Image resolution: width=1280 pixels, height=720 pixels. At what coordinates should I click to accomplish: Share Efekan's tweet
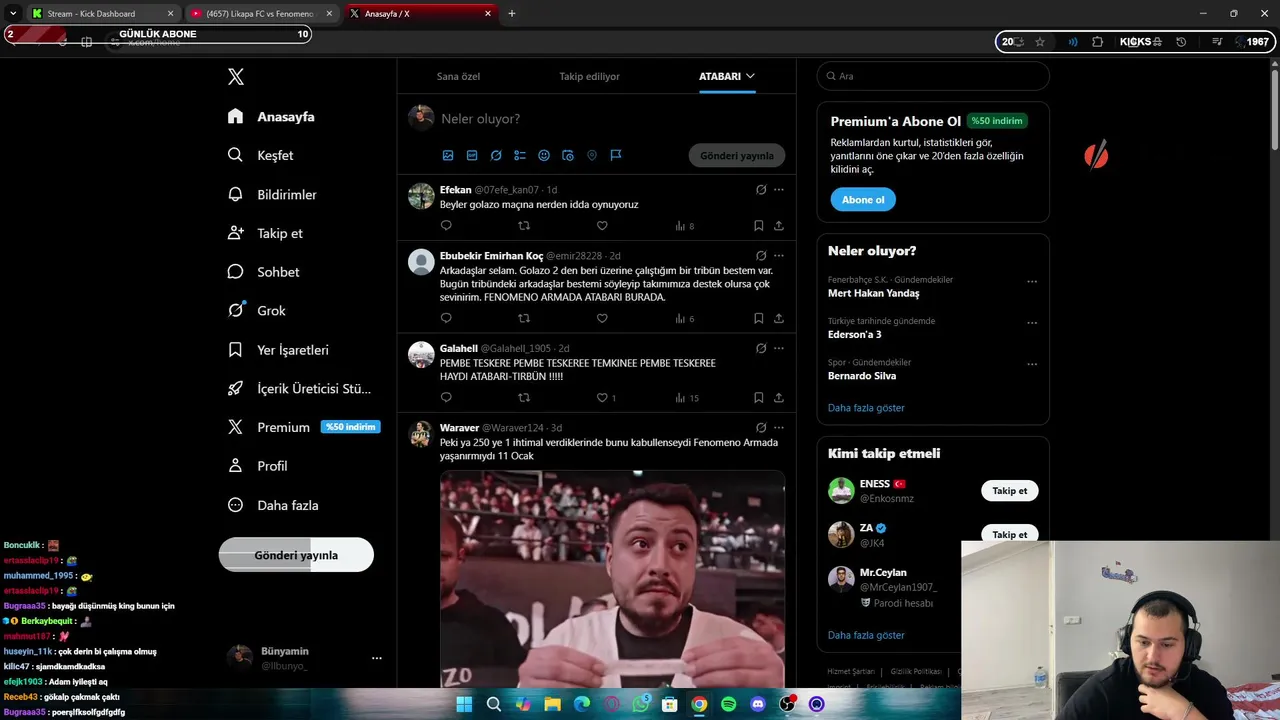[x=779, y=226]
